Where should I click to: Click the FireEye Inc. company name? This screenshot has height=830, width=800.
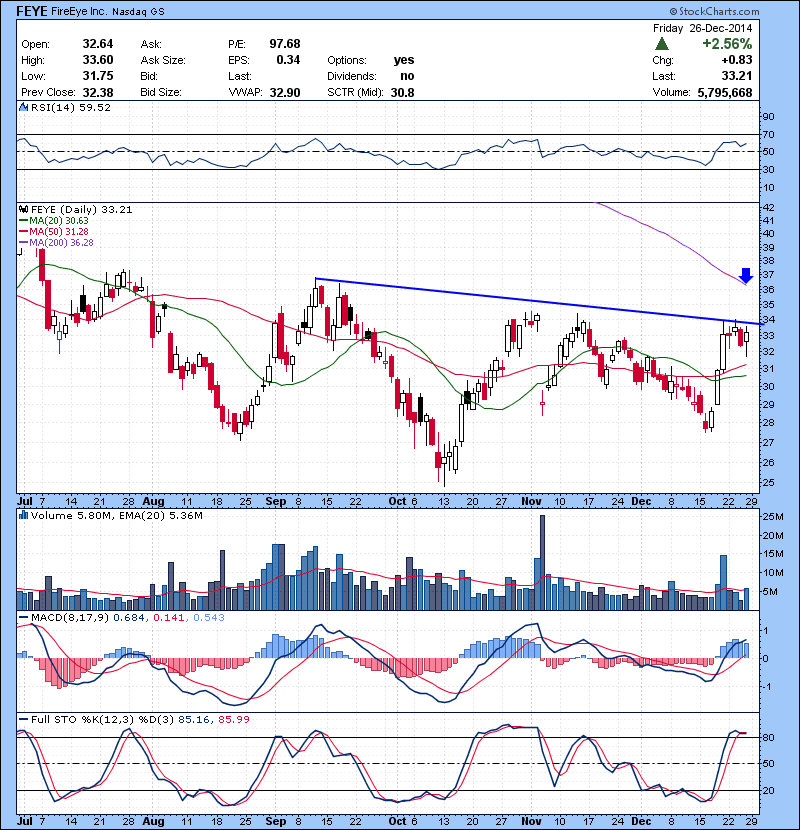79,11
